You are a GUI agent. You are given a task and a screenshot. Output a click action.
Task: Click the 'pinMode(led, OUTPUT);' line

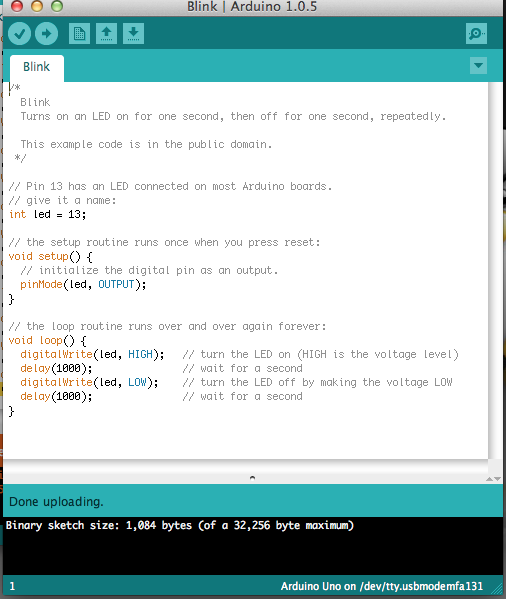tap(83, 285)
